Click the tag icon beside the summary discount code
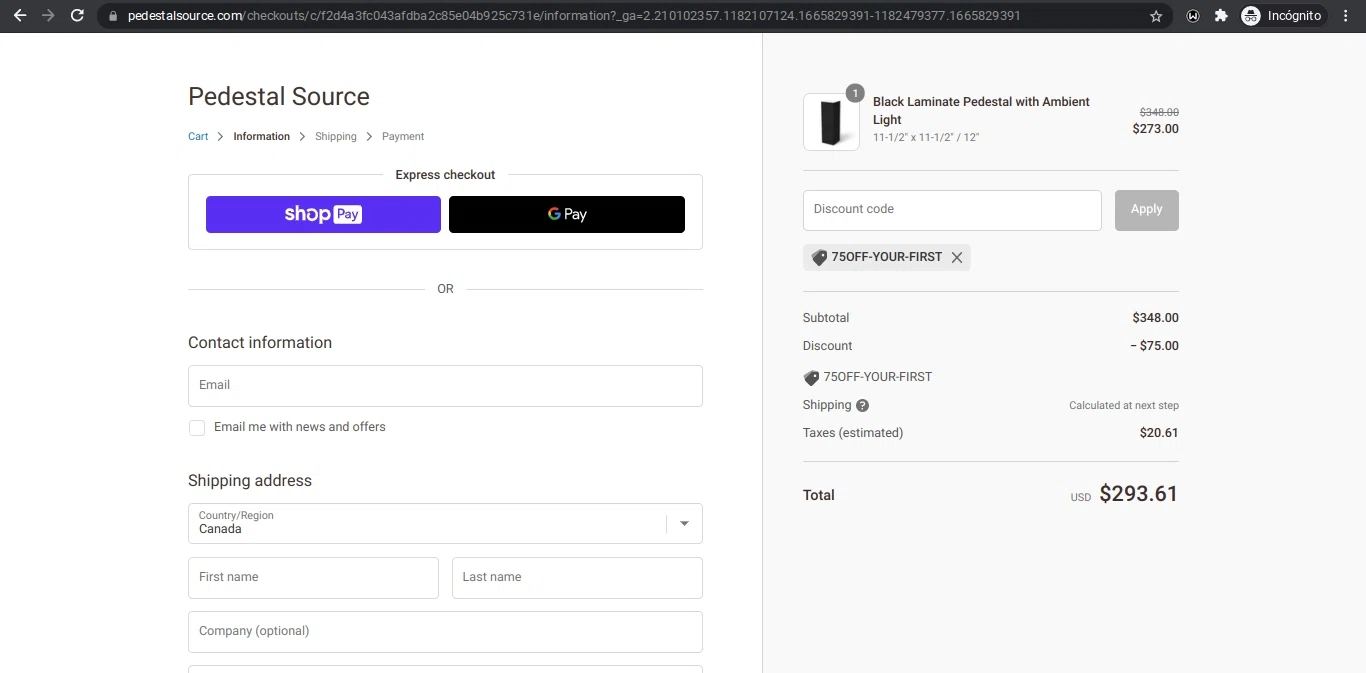1366x673 pixels. point(811,378)
